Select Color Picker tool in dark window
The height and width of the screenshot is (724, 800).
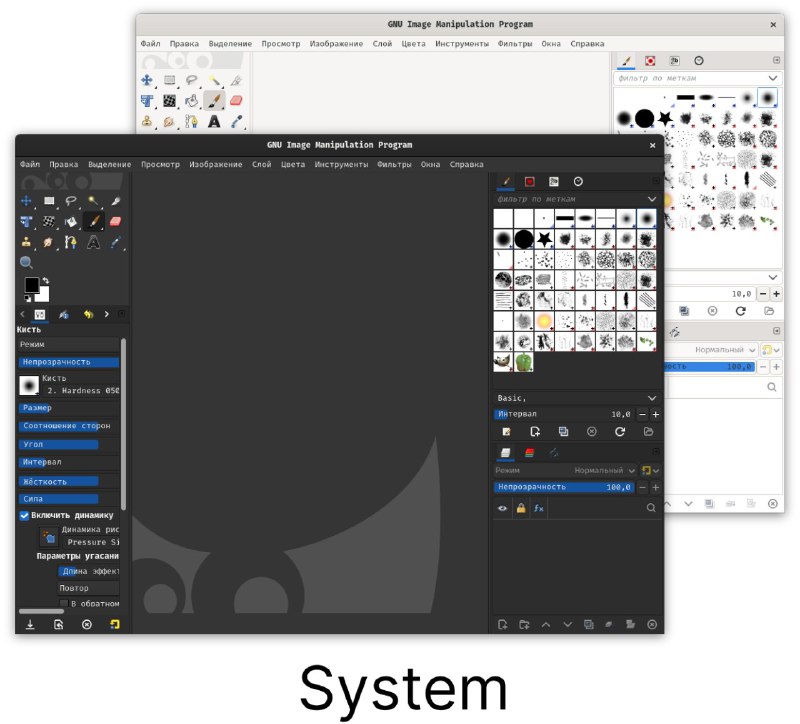(116, 242)
